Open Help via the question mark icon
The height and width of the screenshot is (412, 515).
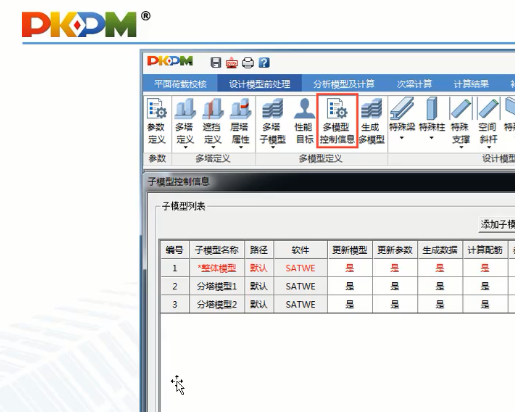pyautogui.click(x=264, y=62)
